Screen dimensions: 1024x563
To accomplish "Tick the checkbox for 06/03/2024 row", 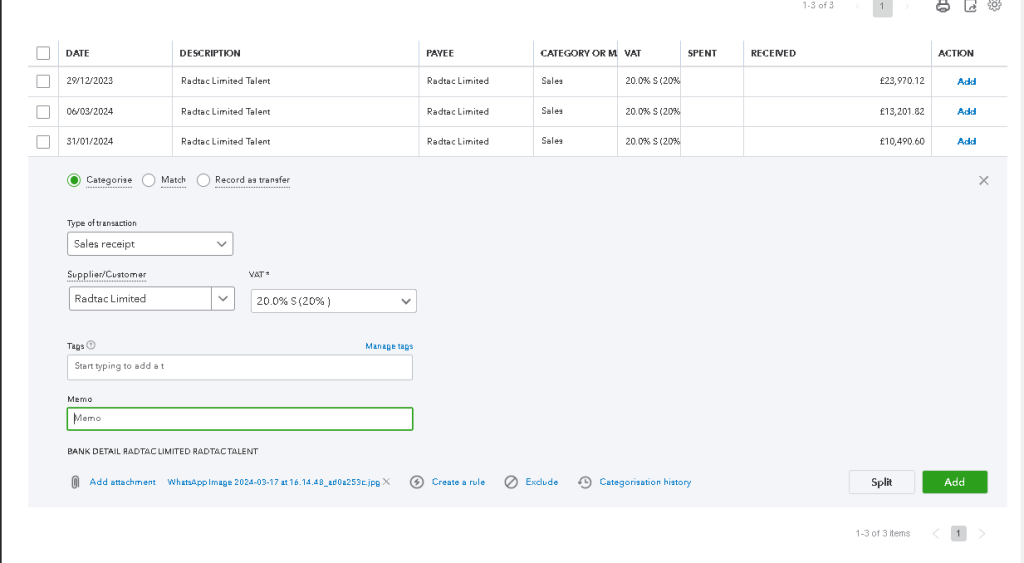I will [x=43, y=112].
